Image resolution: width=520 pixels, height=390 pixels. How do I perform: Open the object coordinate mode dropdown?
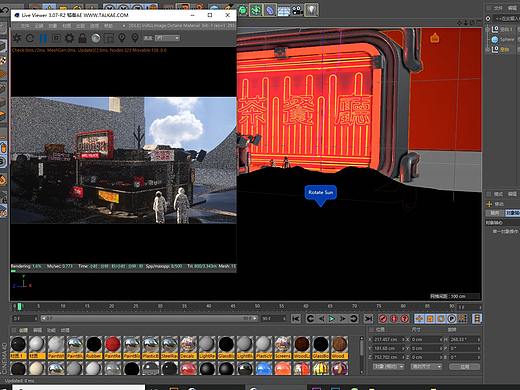pyautogui.click(x=388, y=366)
